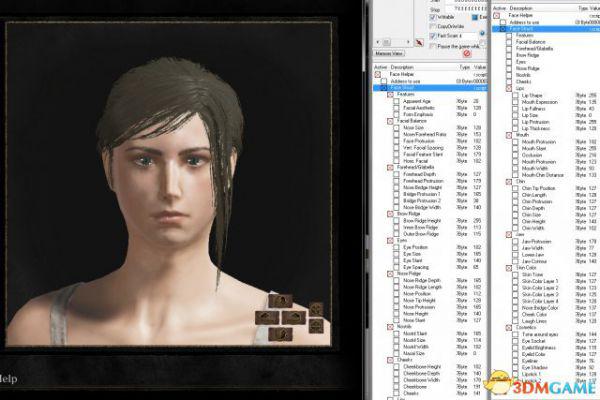Collapse the Nostrils group in left window
The height and width of the screenshot is (400, 600).
[x=390, y=327]
